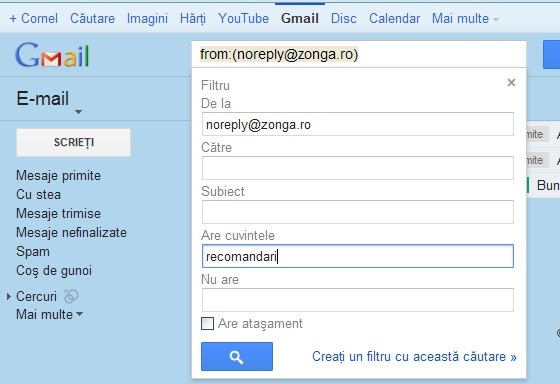Open the 'Mesaje nefinalizate' folder
This screenshot has height=384, width=560.
click(71, 232)
